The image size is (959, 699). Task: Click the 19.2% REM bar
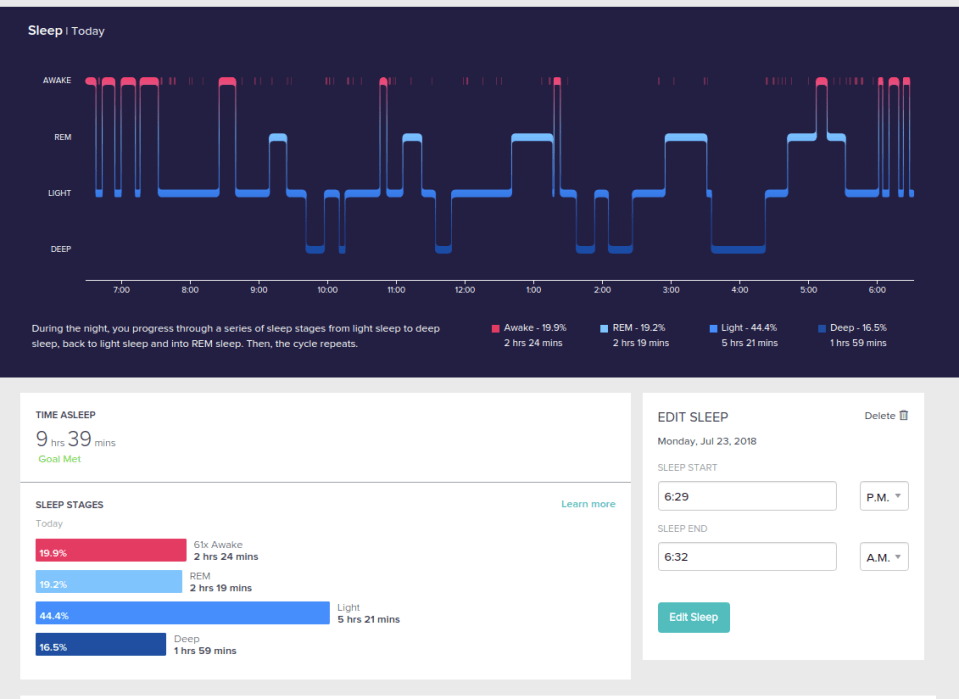click(x=109, y=582)
